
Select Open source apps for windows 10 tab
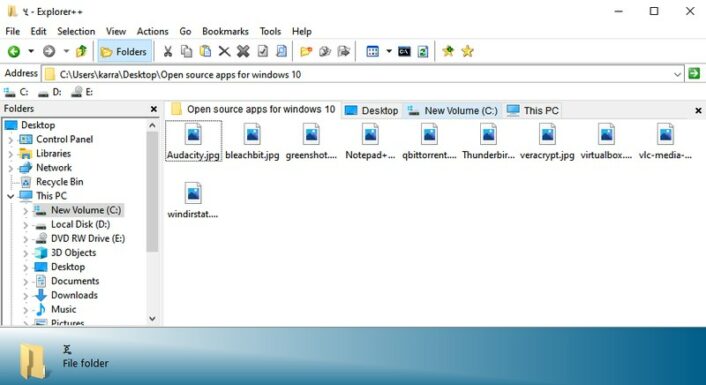pos(253,109)
